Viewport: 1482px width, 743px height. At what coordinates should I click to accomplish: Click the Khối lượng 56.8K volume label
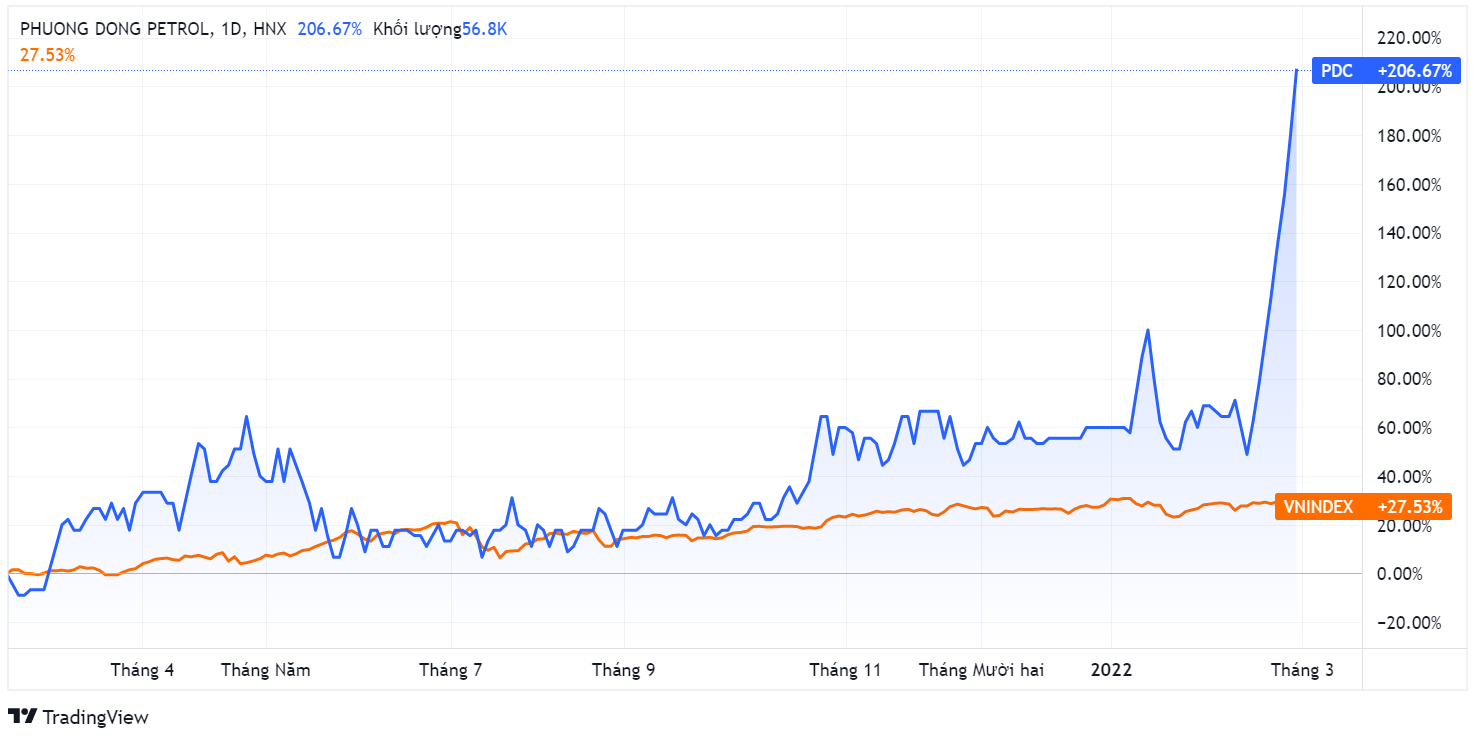pos(440,29)
